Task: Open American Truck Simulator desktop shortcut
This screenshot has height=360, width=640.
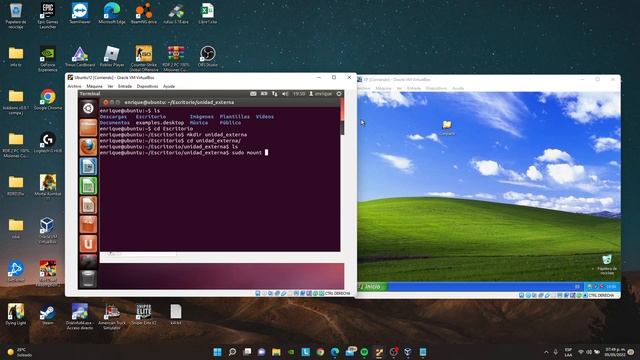Action: (x=111, y=317)
